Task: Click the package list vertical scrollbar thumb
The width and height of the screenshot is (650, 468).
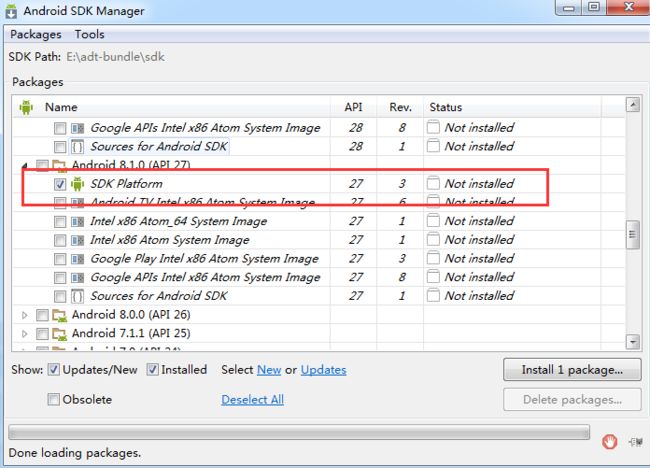Action: click(632, 234)
